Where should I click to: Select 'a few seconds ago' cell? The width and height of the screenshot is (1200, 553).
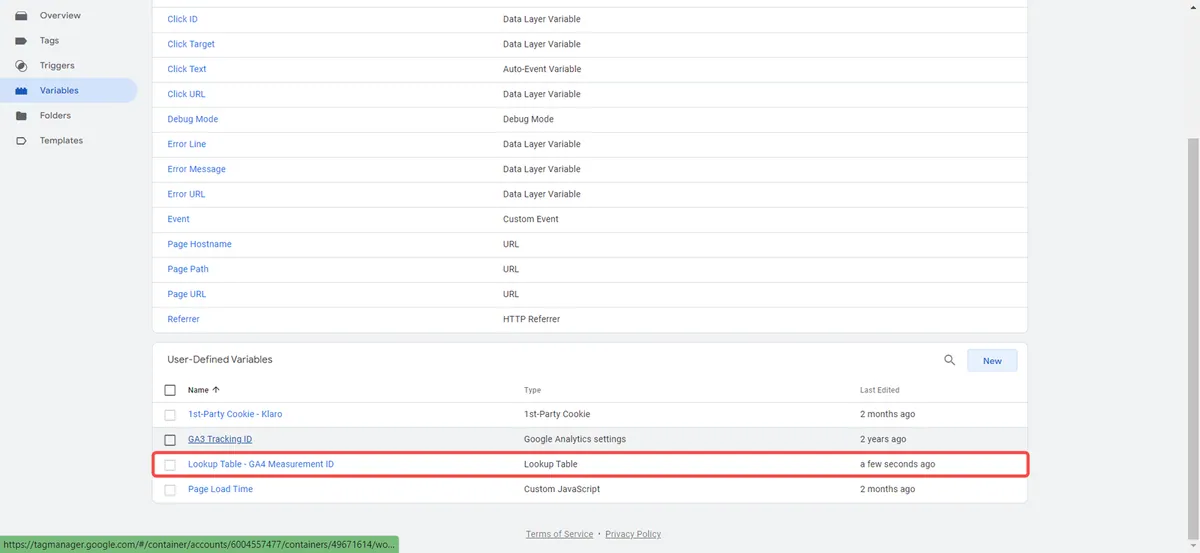pyautogui.click(x=898, y=464)
